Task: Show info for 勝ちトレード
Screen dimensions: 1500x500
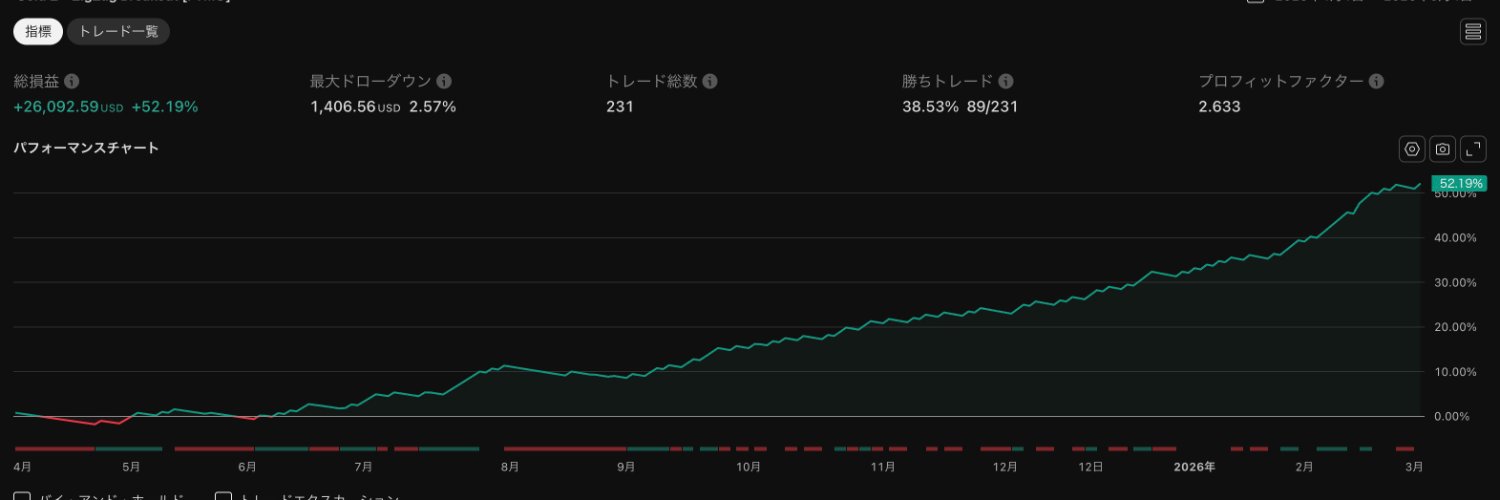Action: coord(1006,82)
